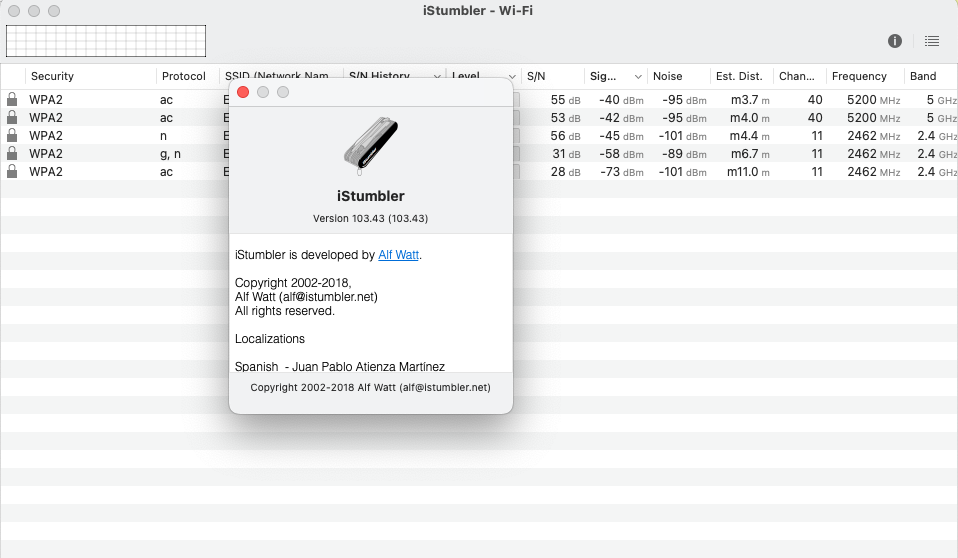The image size is (958, 558).
Task: Select the 53 dB signal-to-noise cell
Action: pyautogui.click(x=565, y=117)
